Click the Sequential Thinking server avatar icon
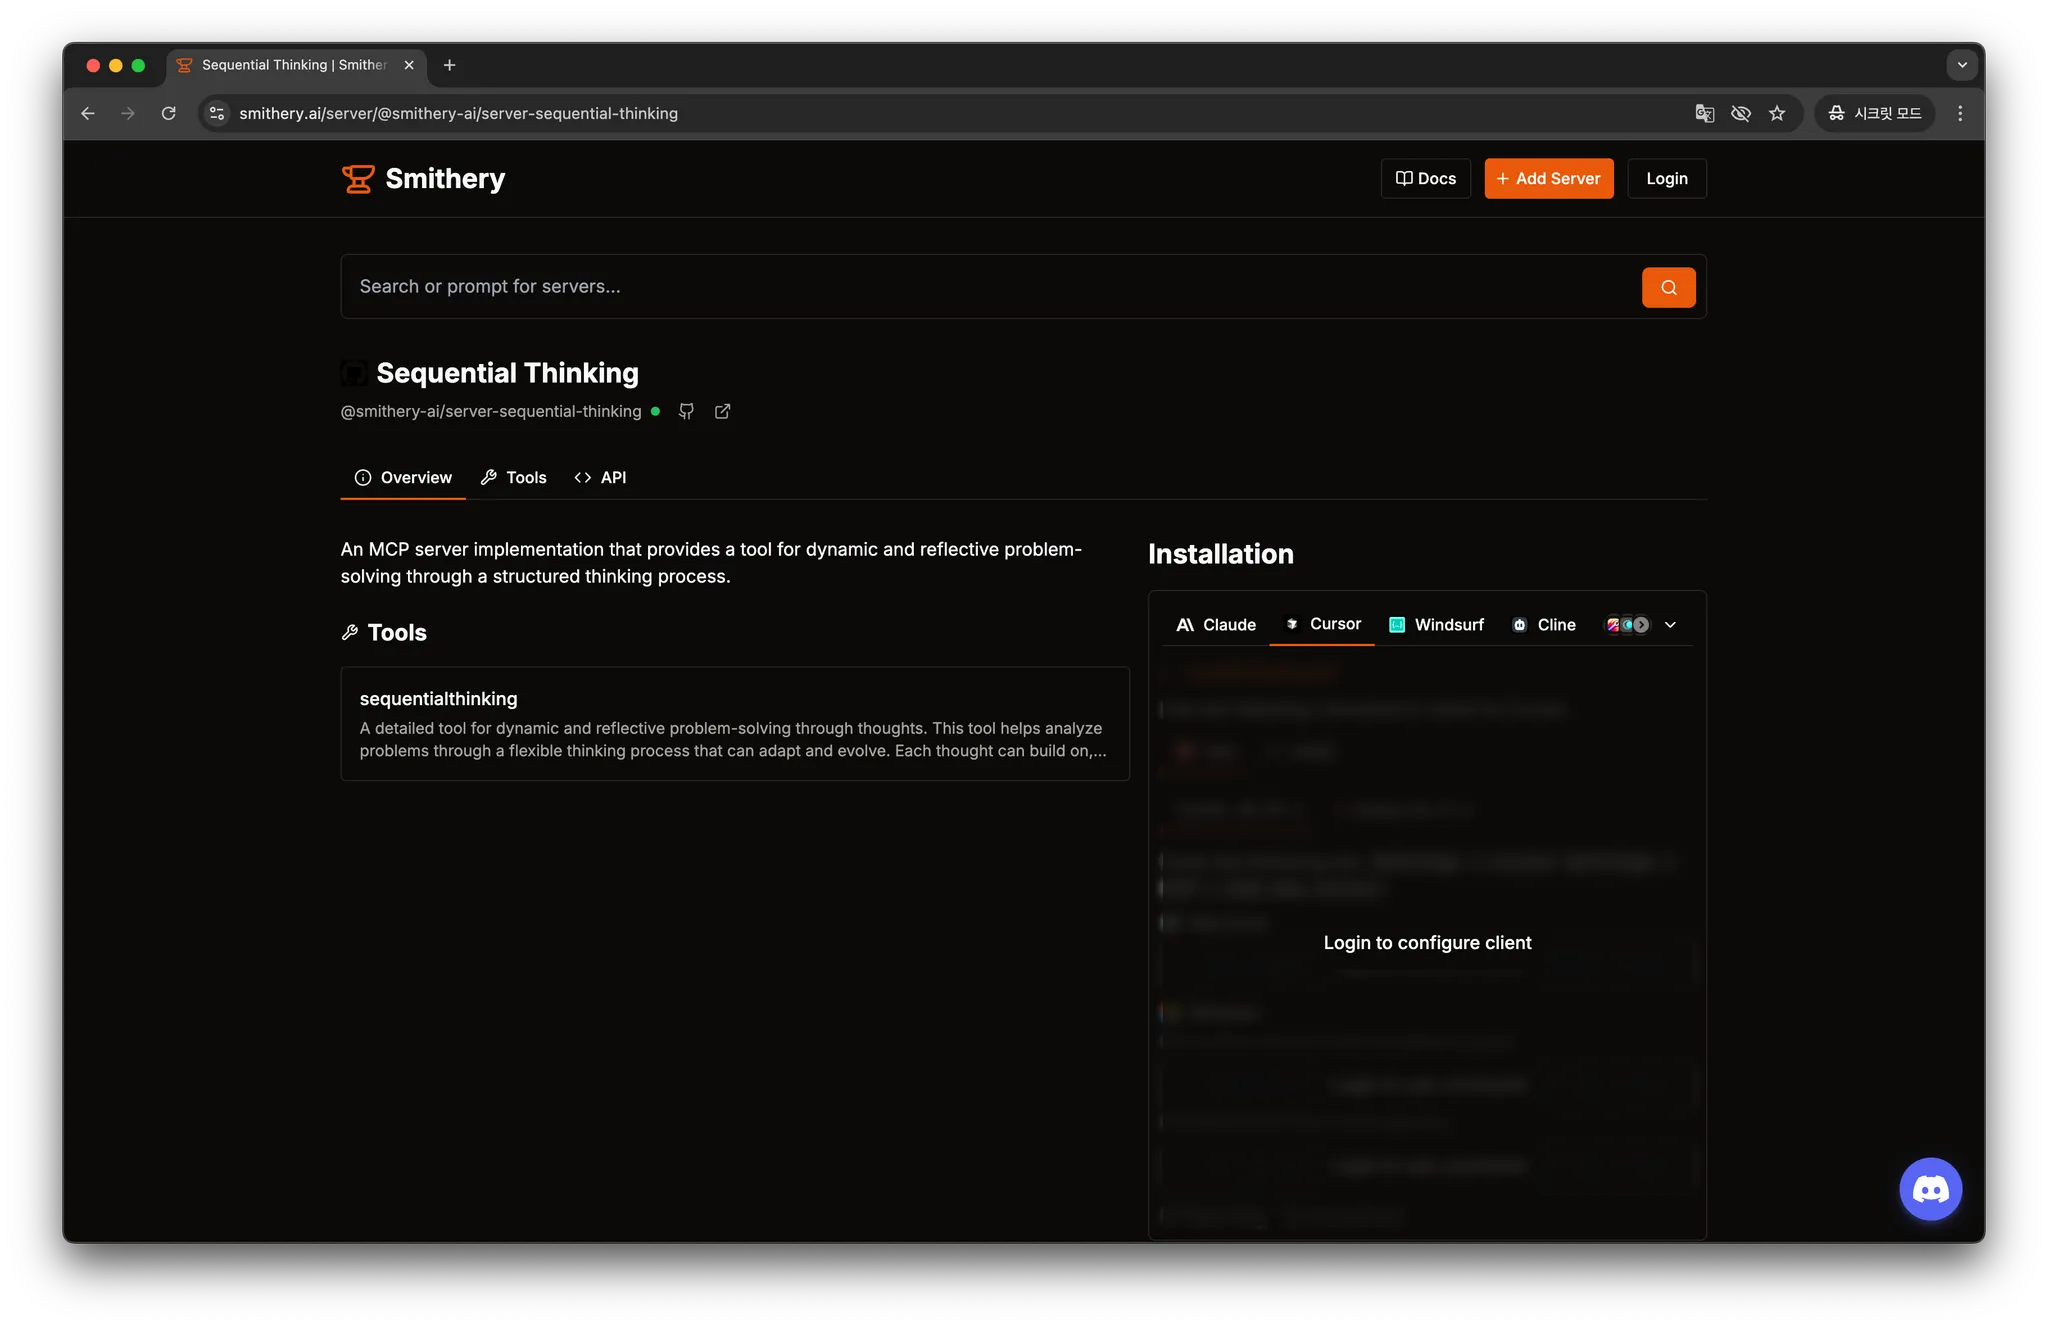 [x=354, y=373]
